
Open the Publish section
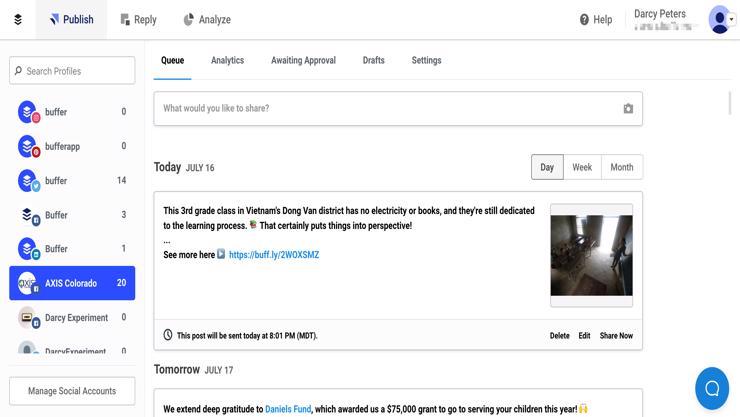tap(71, 19)
